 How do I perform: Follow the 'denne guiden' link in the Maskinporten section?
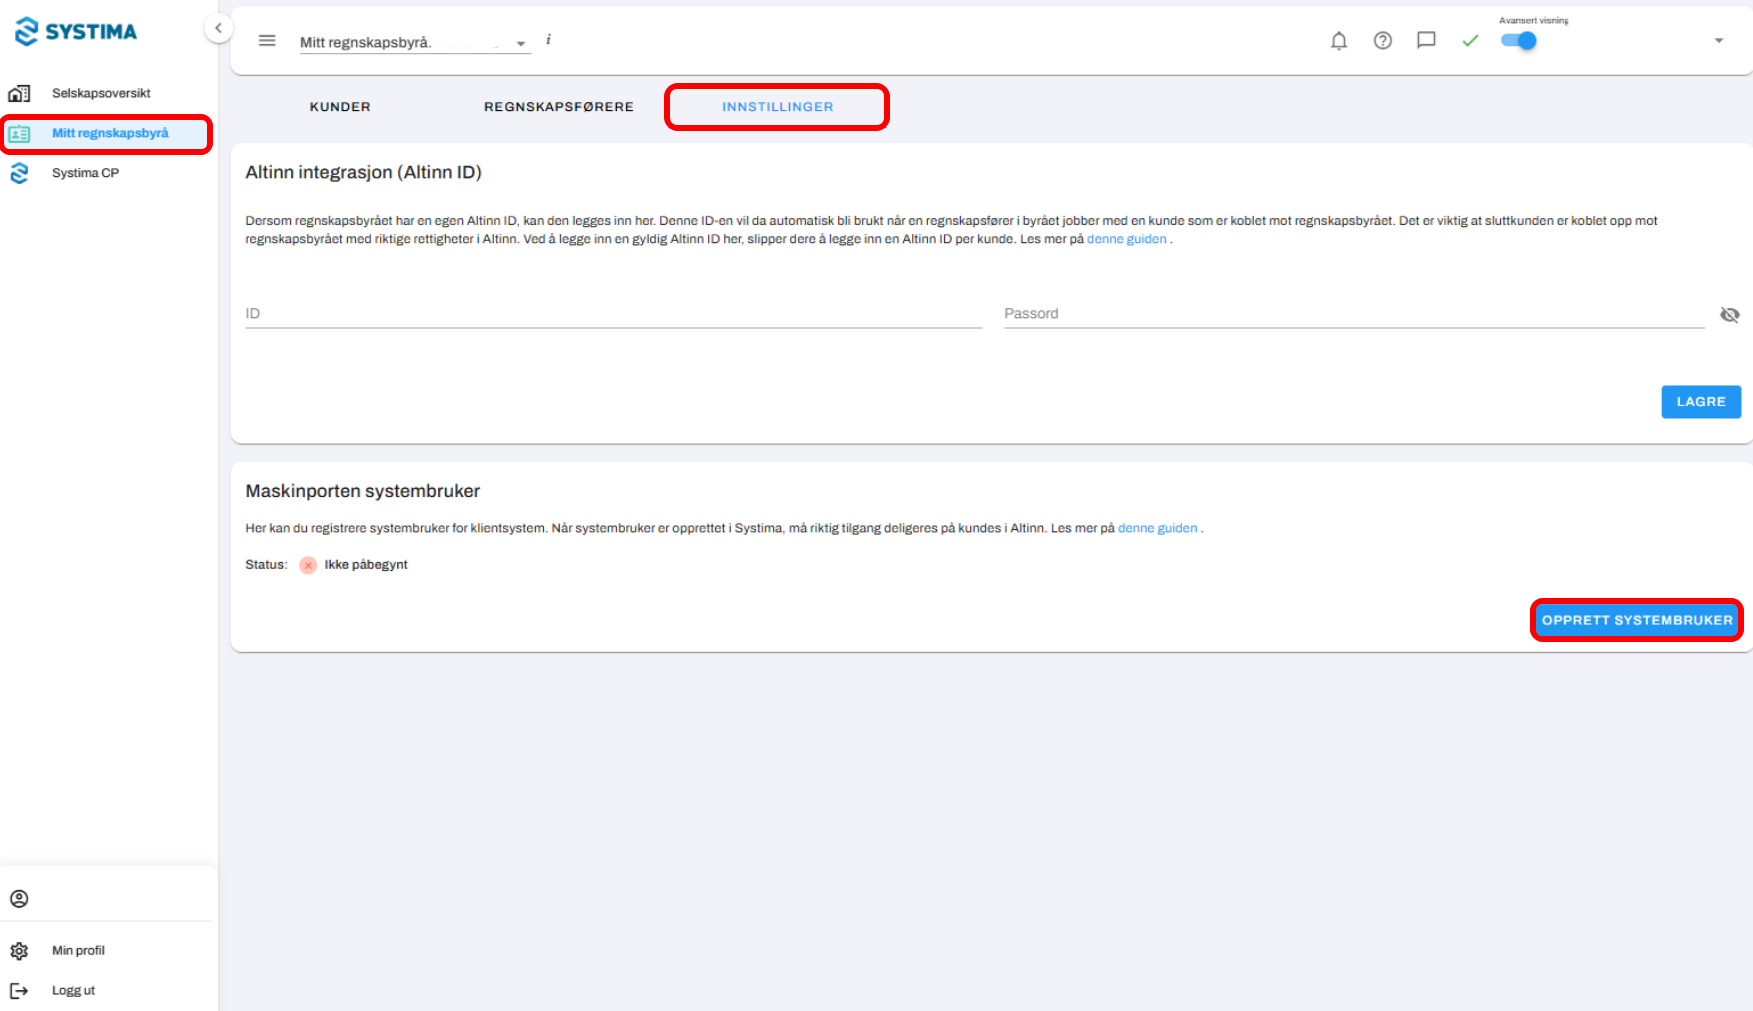(x=1158, y=528)
